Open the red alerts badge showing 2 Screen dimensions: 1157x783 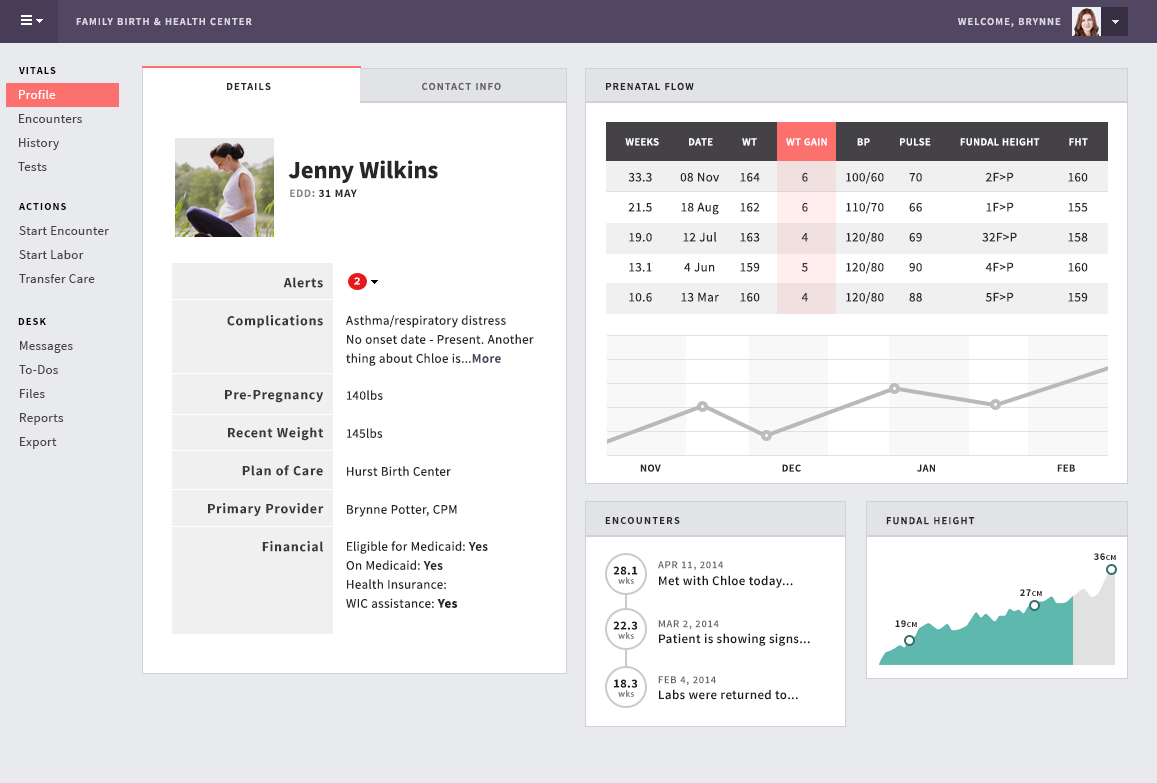[x=357, y=282]
